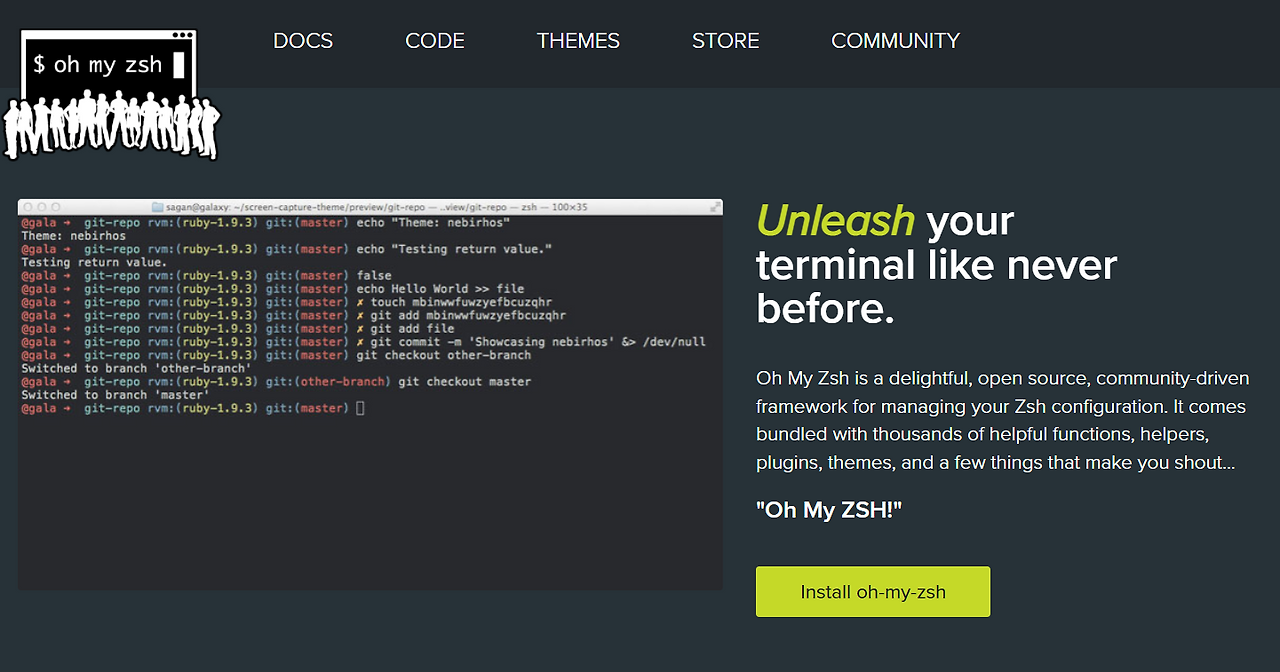The height and width of the screenshot is (672, 1280).
Task: Click the Install oh-my-zsh button
Action: pyautogui.click(x=873, y=592)
